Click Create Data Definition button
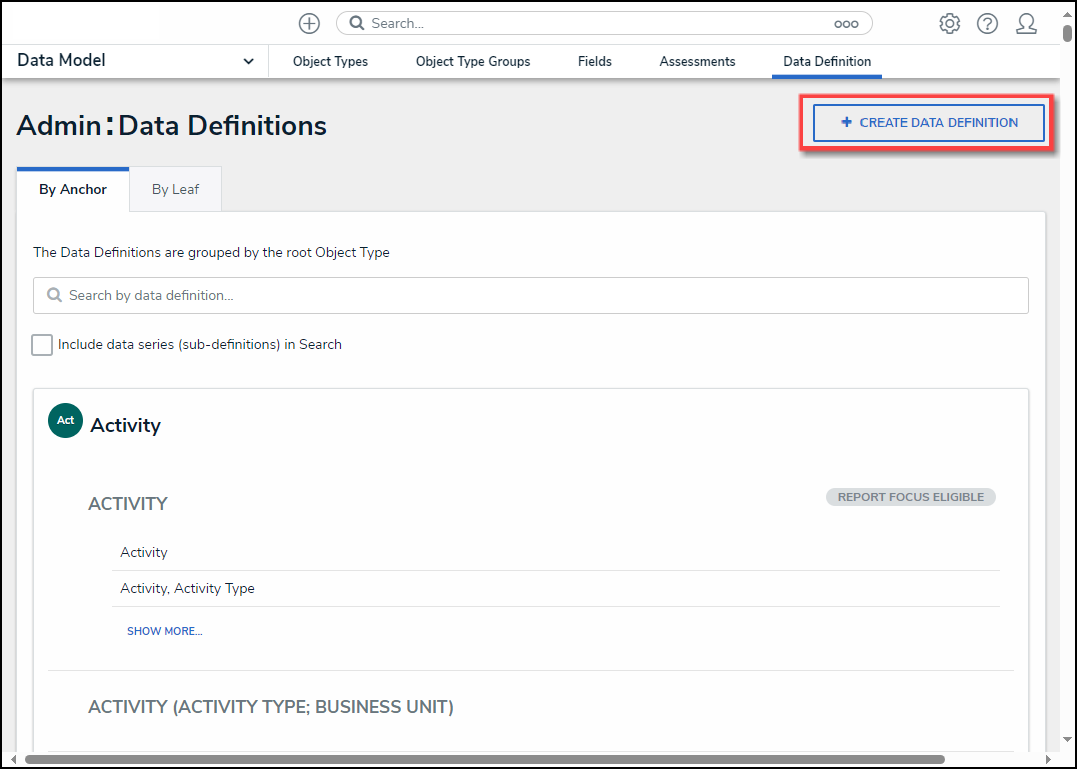Image resolution: width=1077 pixels, height=769 pixels. [x=928, y=123]
